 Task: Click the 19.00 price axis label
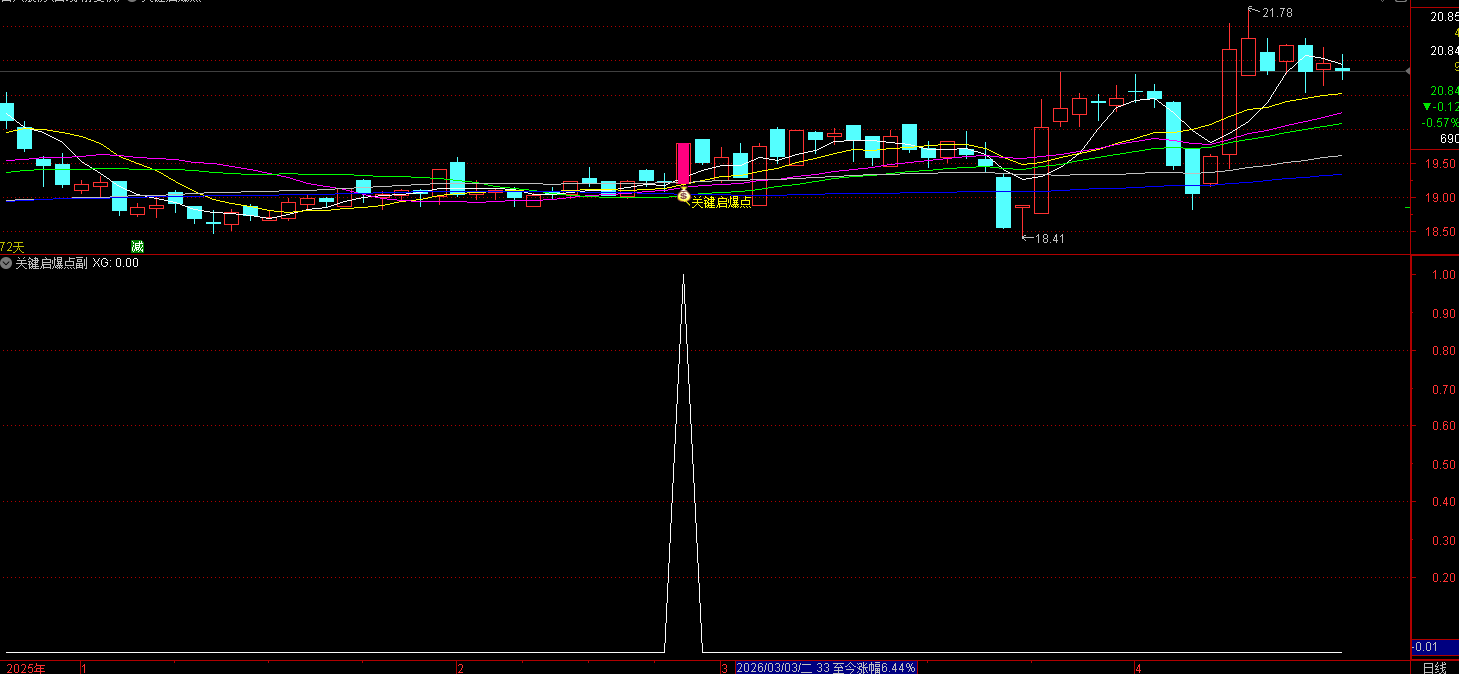pos(1442,198)
